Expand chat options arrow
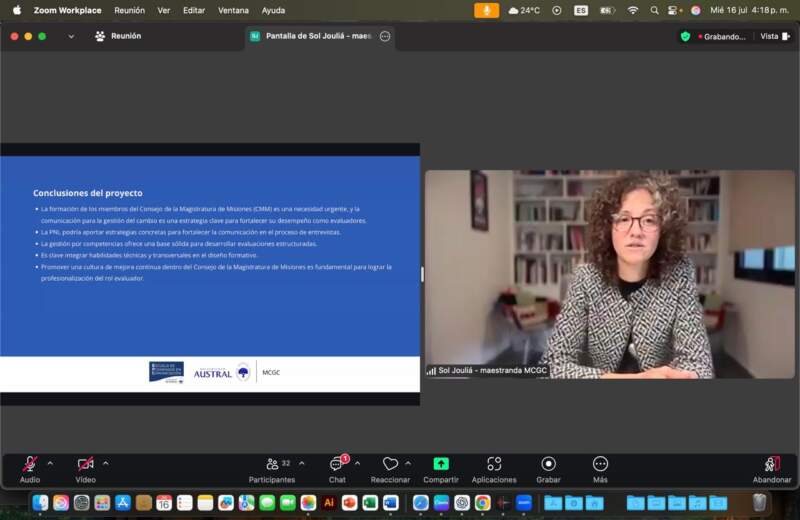This screenshot has width=800, height=520. point(357,464)
